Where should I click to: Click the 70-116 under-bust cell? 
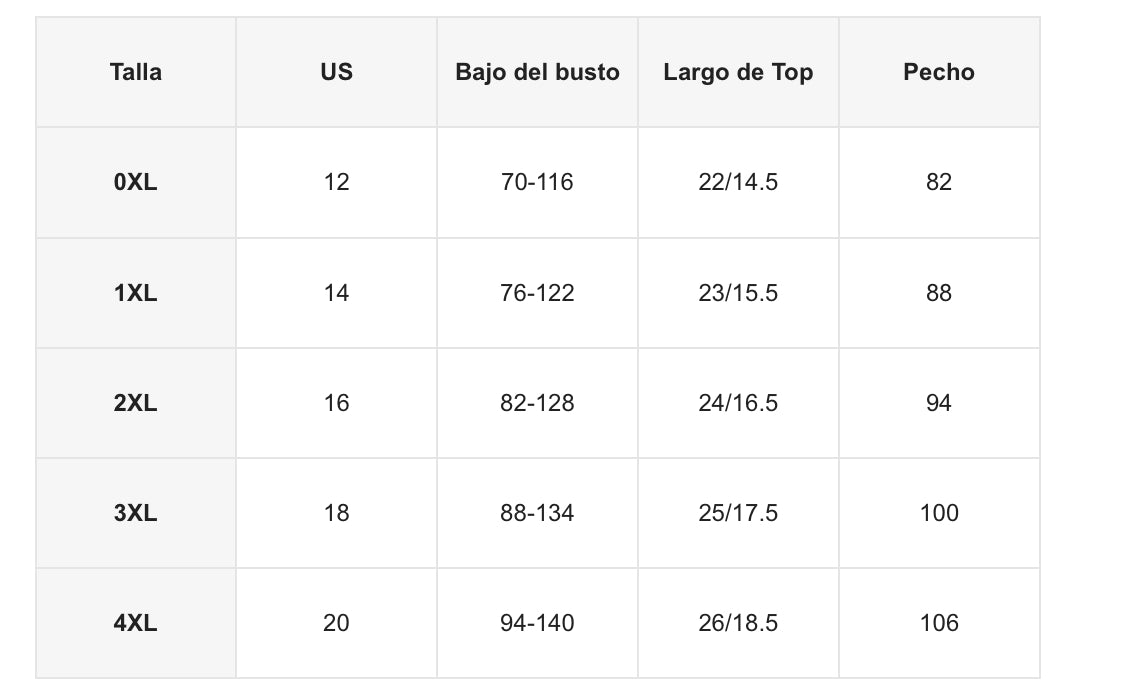(x=537, y=182)
